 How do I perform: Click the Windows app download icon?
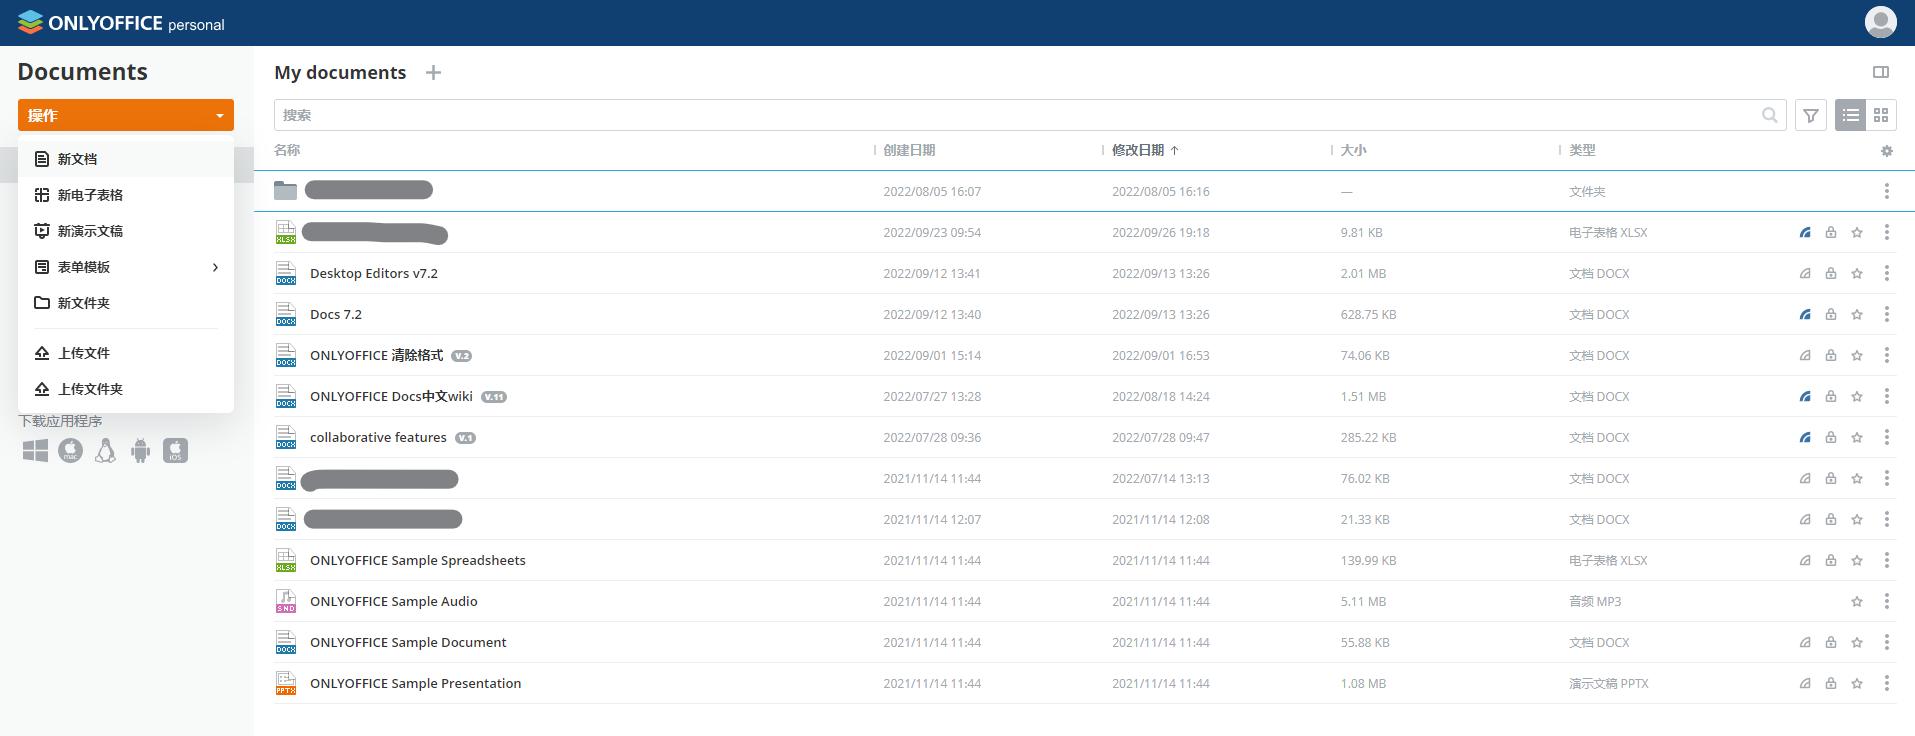click(35, 451)
